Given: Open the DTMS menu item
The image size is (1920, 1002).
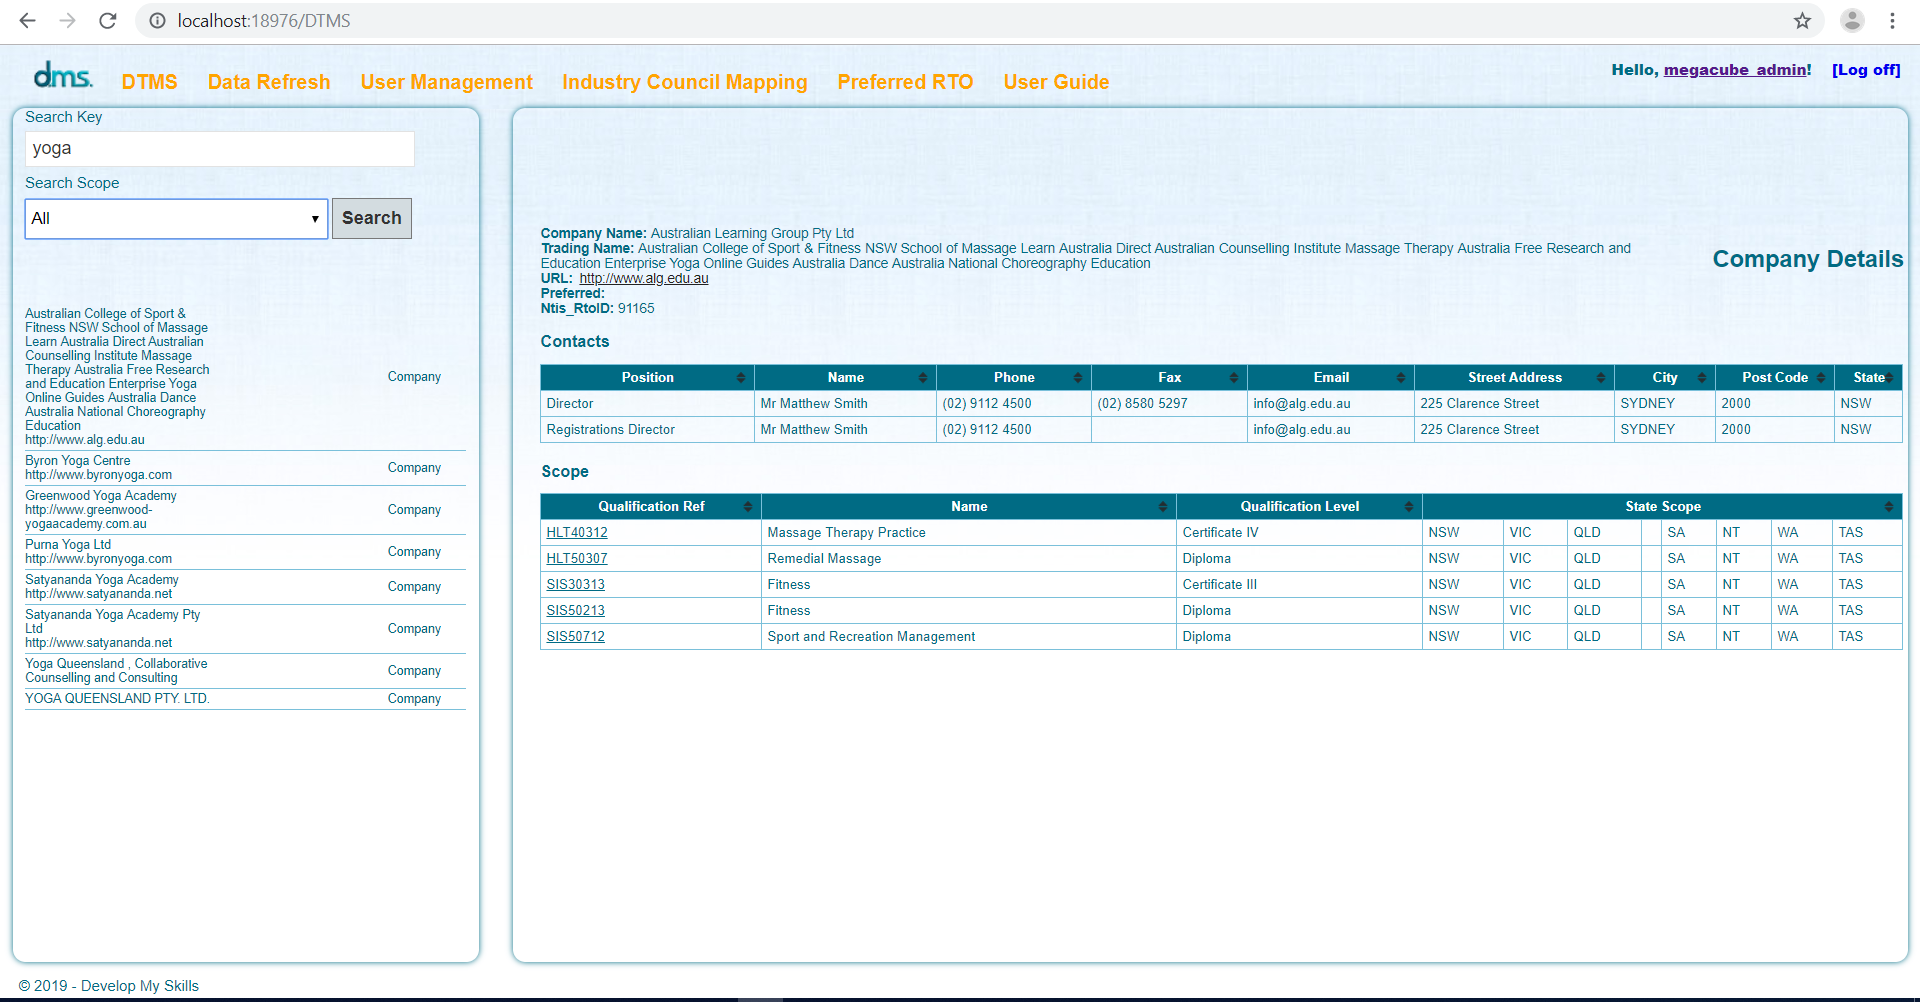Looking at the screenshot, I should [x=149, y=82].
